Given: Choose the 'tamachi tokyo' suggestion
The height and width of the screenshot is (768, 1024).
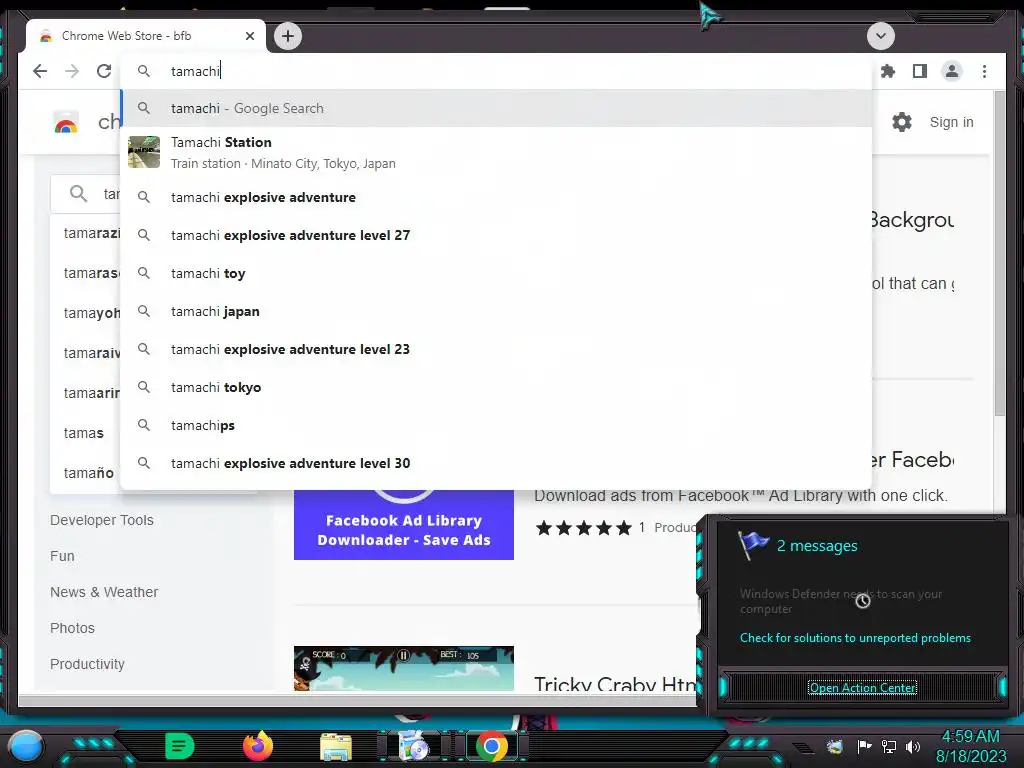Looking at the screenshot, I should pyautogui.click(x=496, y=387).
